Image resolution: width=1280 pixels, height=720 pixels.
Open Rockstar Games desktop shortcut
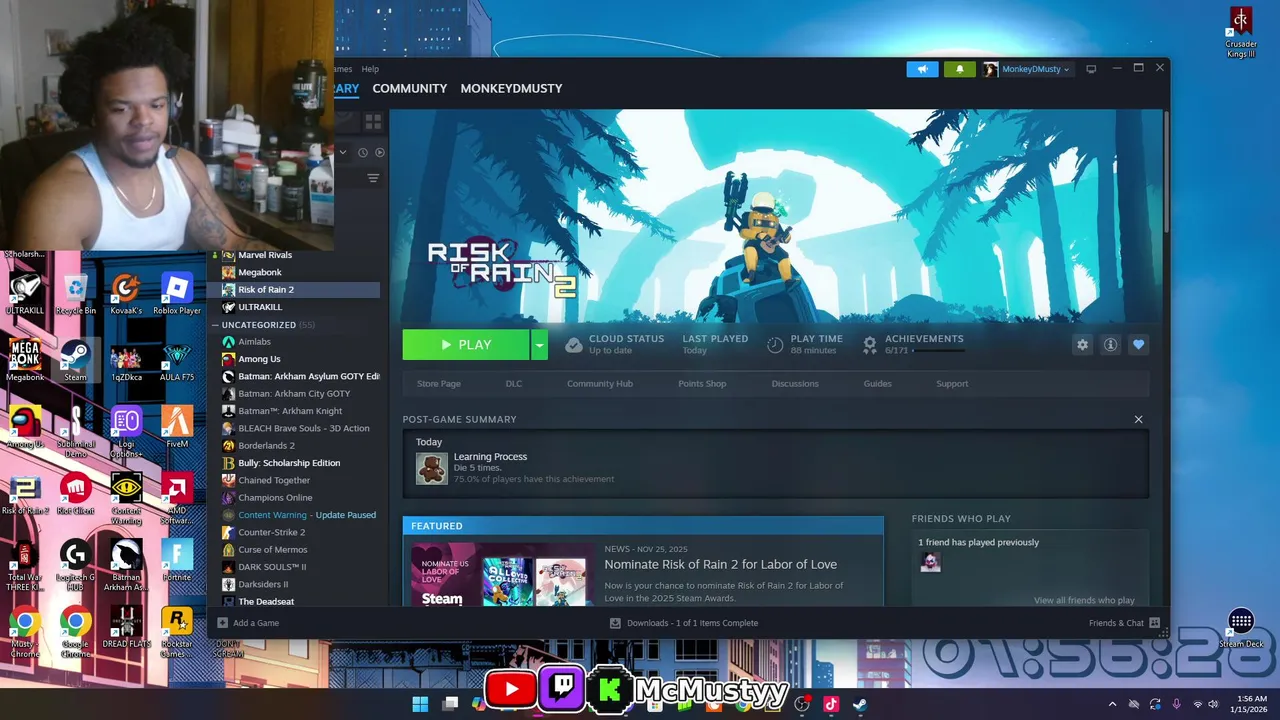[x=177, y=632]
